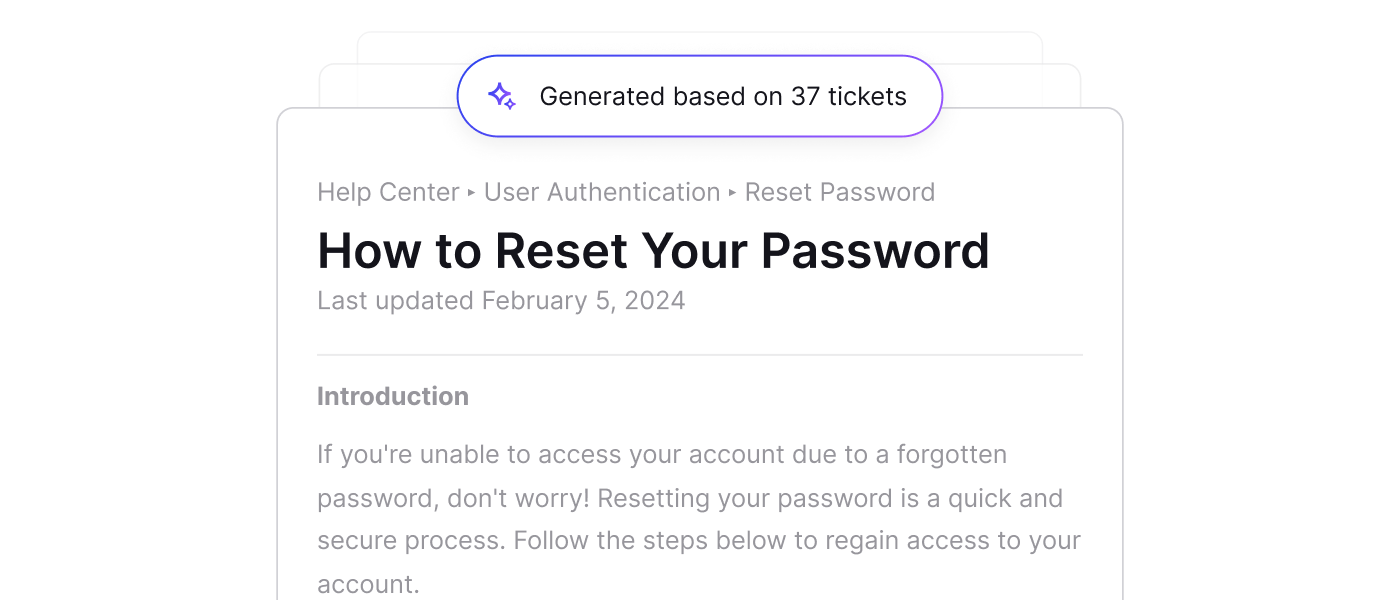Go to User Authentication breadcrumb
This screenshot has height=600, width=1400.
coord(602,192)
